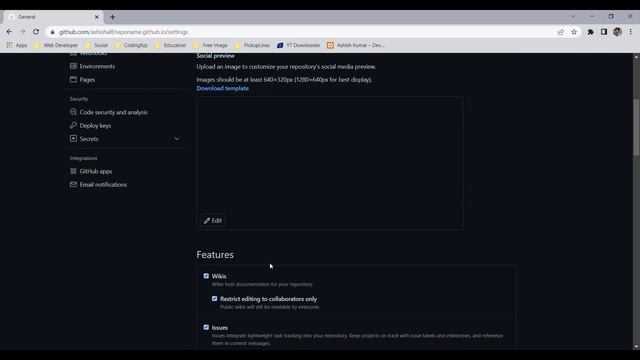Open Web Developer bookmarks folder
Image resolution: width=640 pixels, height=360 pixels.
tap(56, 45)
